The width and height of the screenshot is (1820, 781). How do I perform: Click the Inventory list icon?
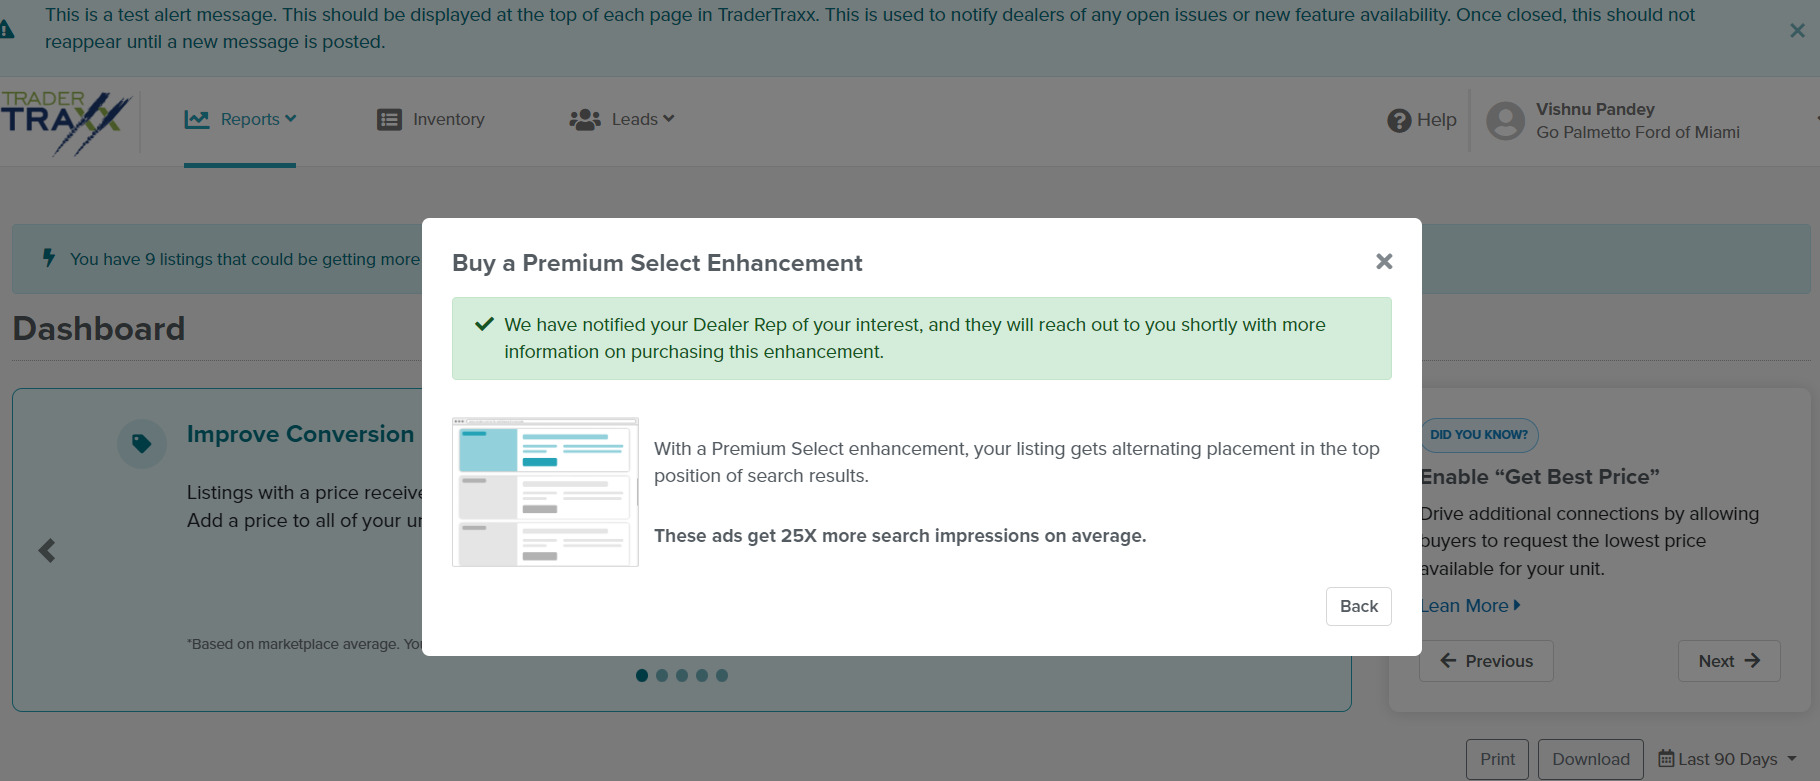[x=389, y=120]
